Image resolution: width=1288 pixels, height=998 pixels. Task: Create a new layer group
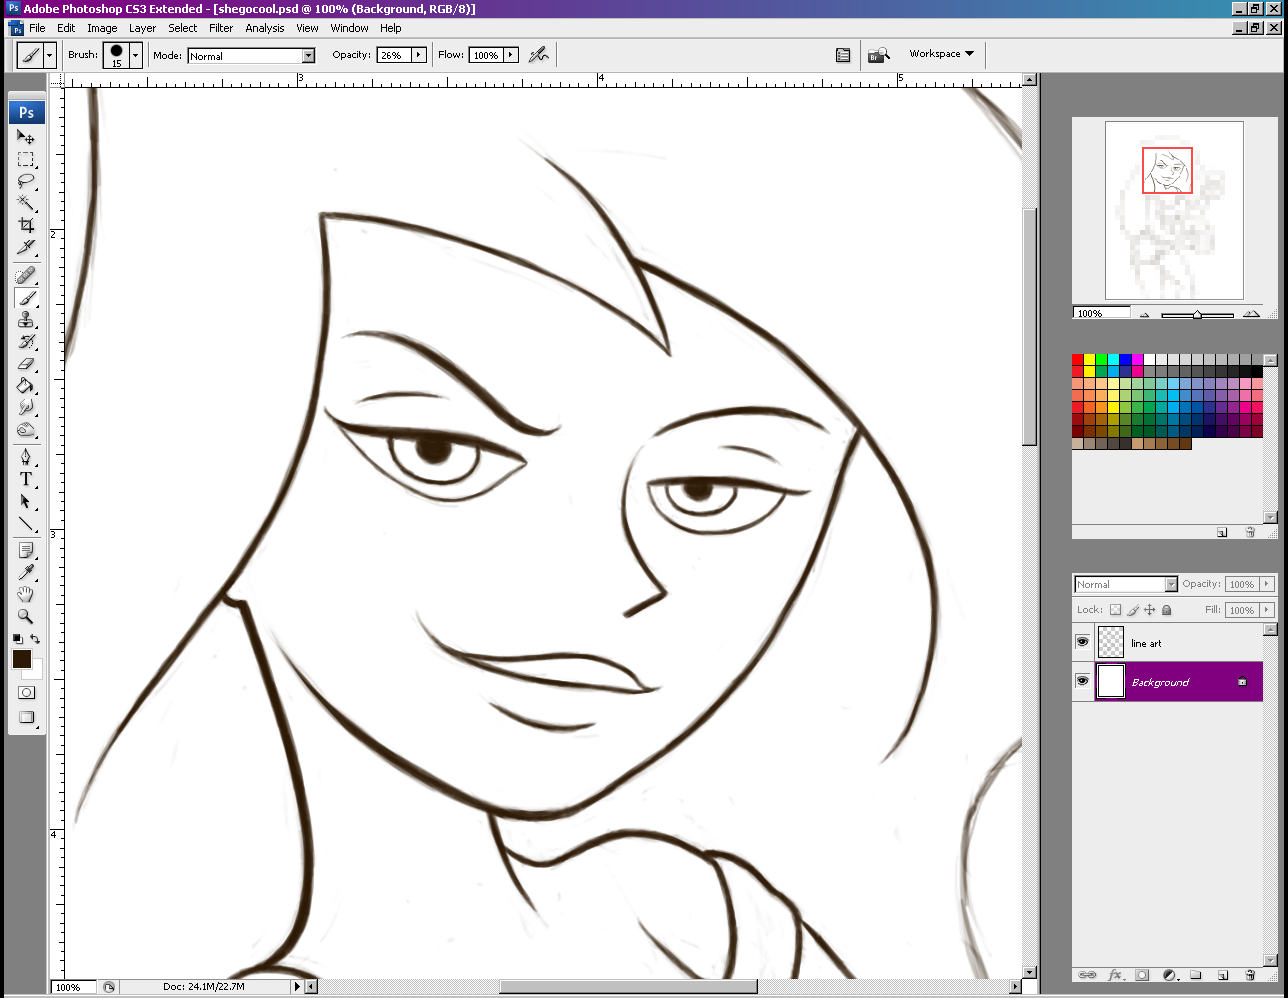[x=1195, y=975]
